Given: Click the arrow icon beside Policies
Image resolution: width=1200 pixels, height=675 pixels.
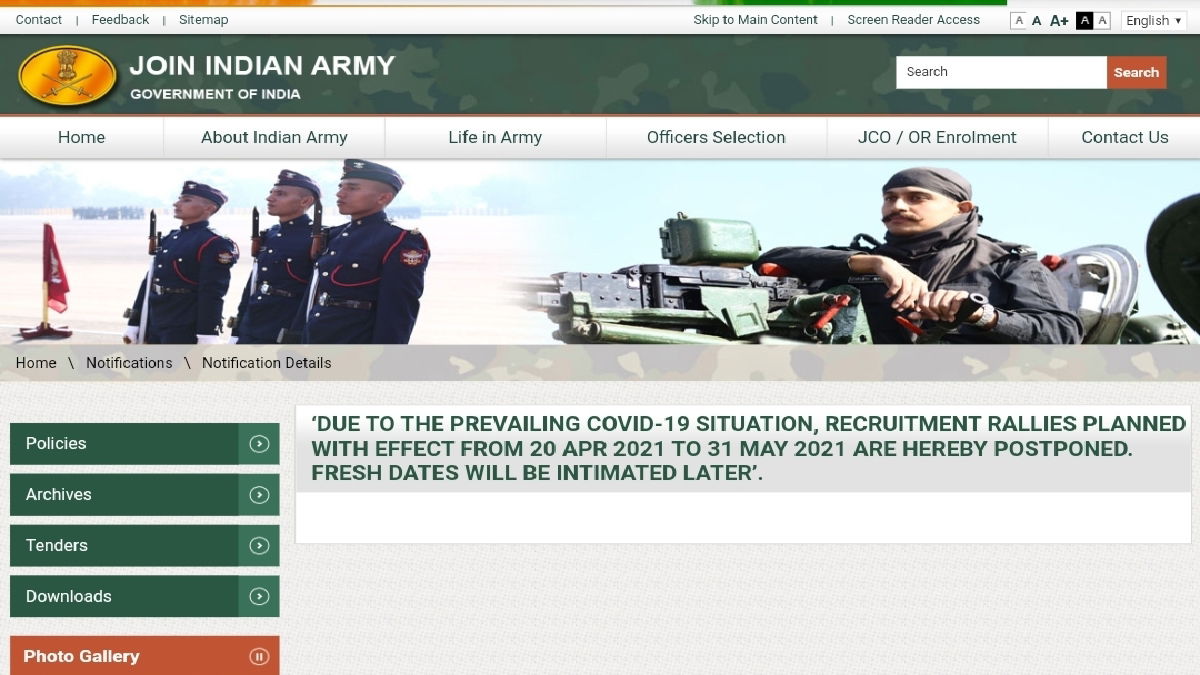Looking at the screenshot, I should click(x=259, y=444).
